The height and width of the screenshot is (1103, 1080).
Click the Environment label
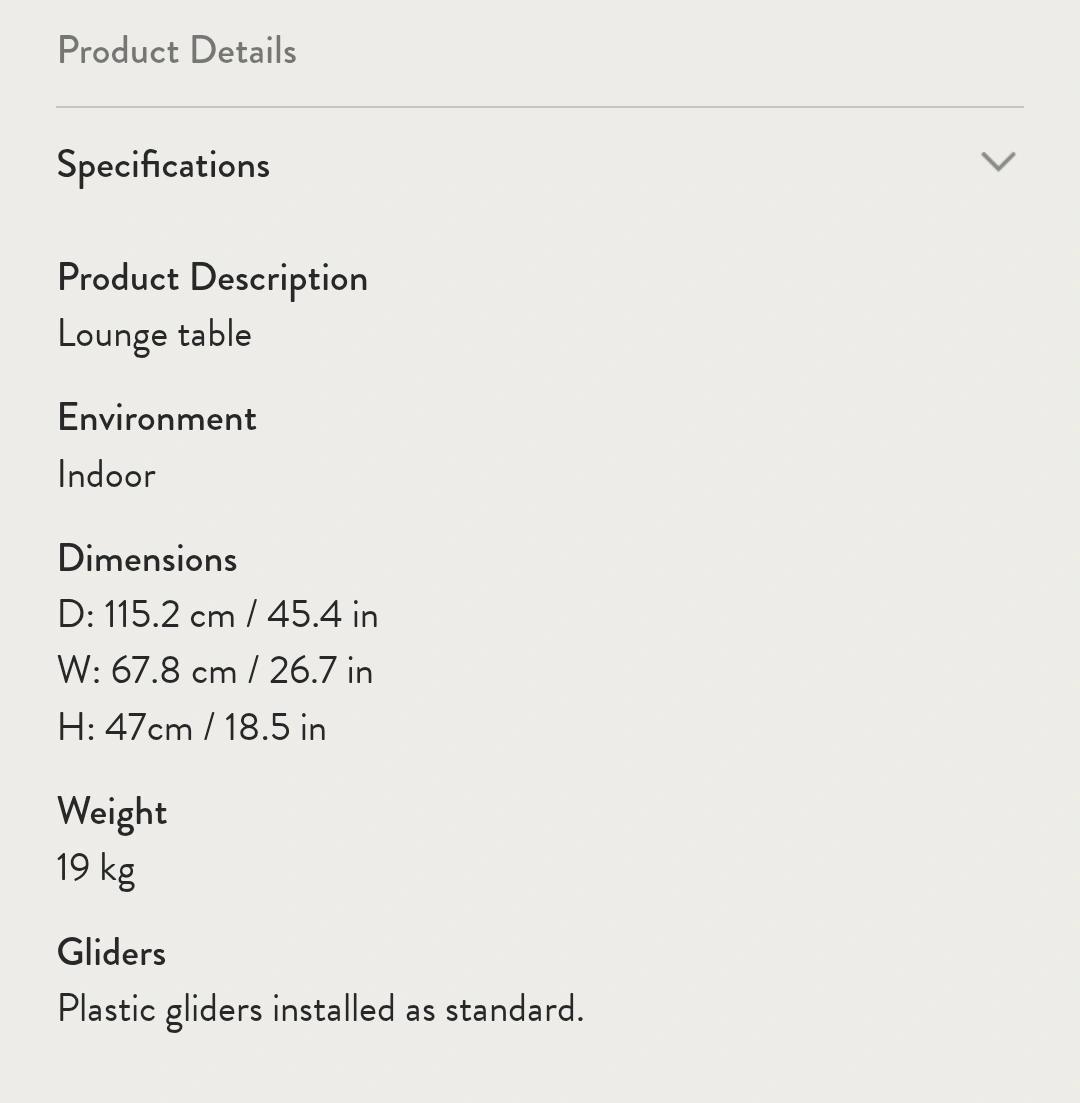(157, 418)
